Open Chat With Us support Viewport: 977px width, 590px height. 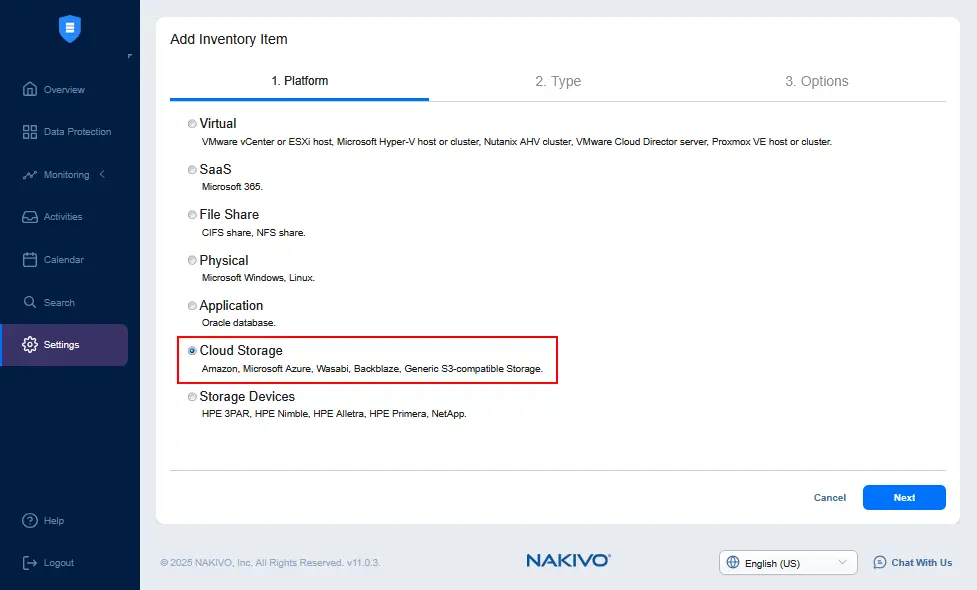point(912,562)
